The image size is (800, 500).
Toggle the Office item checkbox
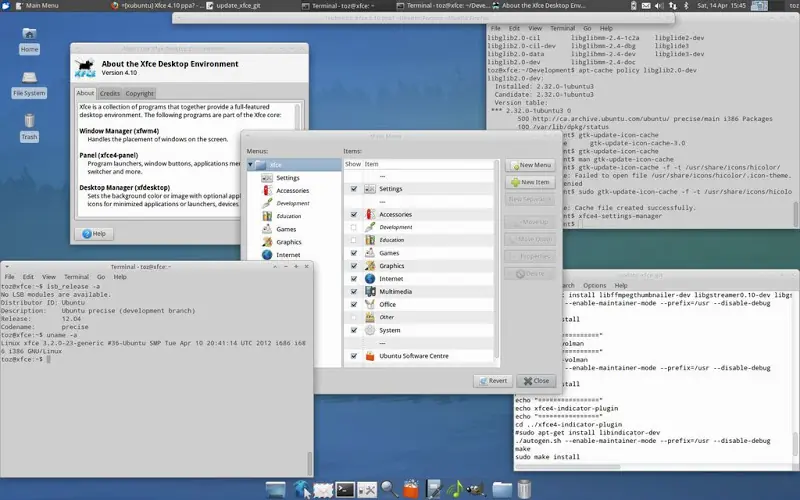point(354,304)
